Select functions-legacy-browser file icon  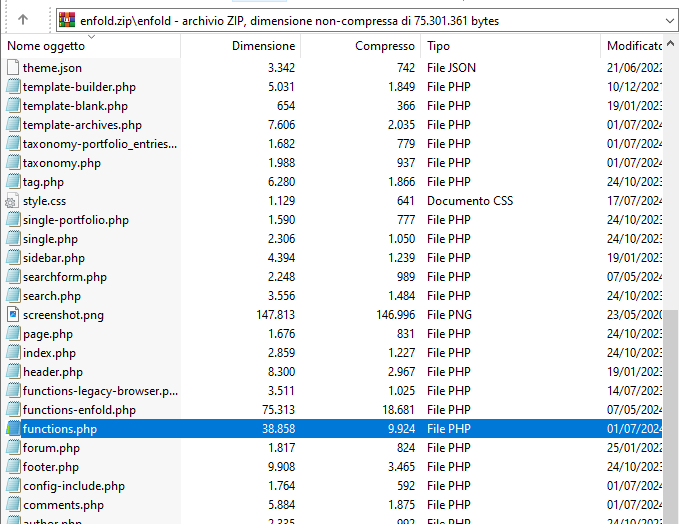(x=13, y=391)
